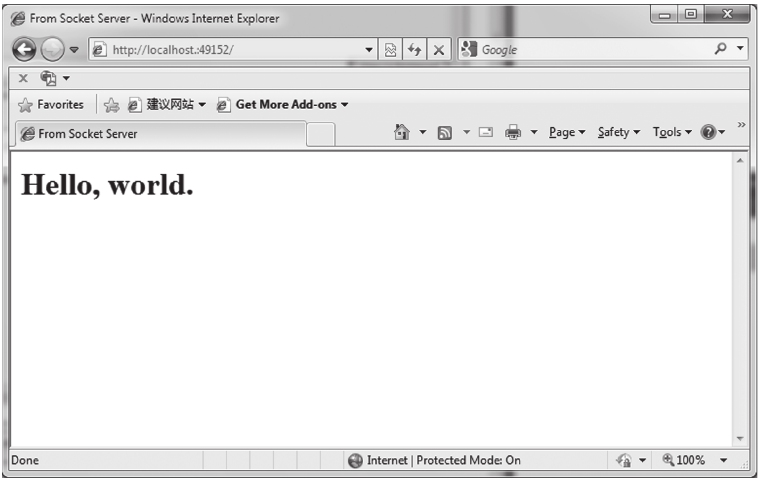Open the Page menu
This screenshot has width=761, height=481.
tap(567, 132)
